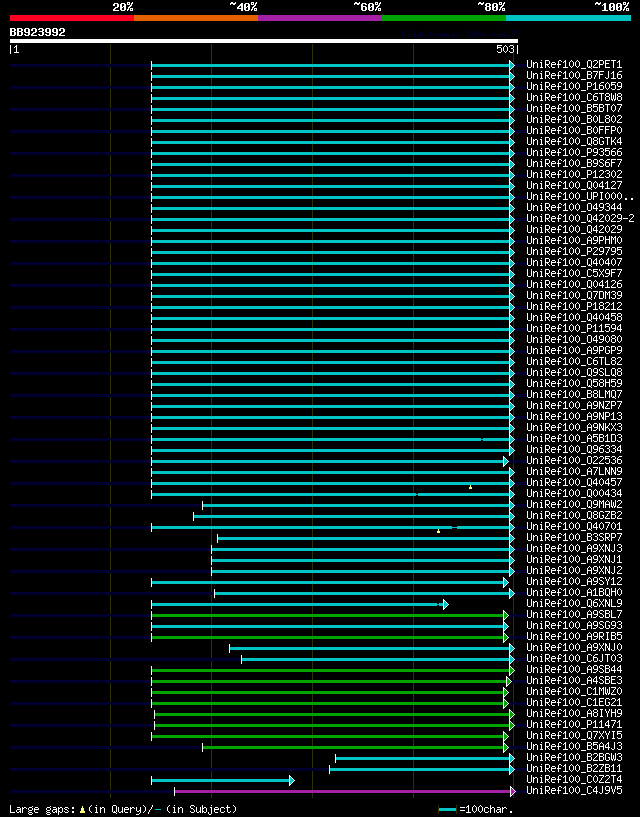Image resolution: width=640 pixels, height=817 pixels.
Task: Click label UniRef100_Q42029-2
Action: tap(580, 218)
